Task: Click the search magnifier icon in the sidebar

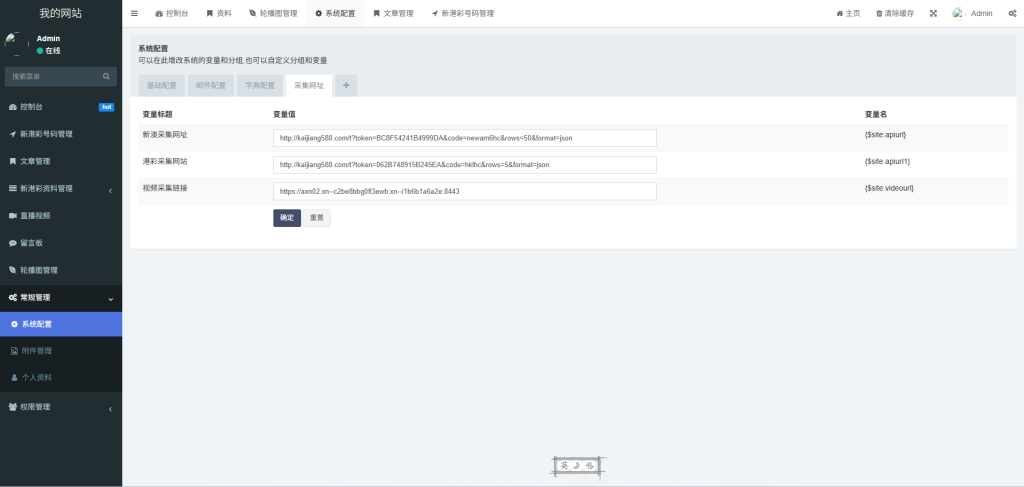Action: click(106, 76)
